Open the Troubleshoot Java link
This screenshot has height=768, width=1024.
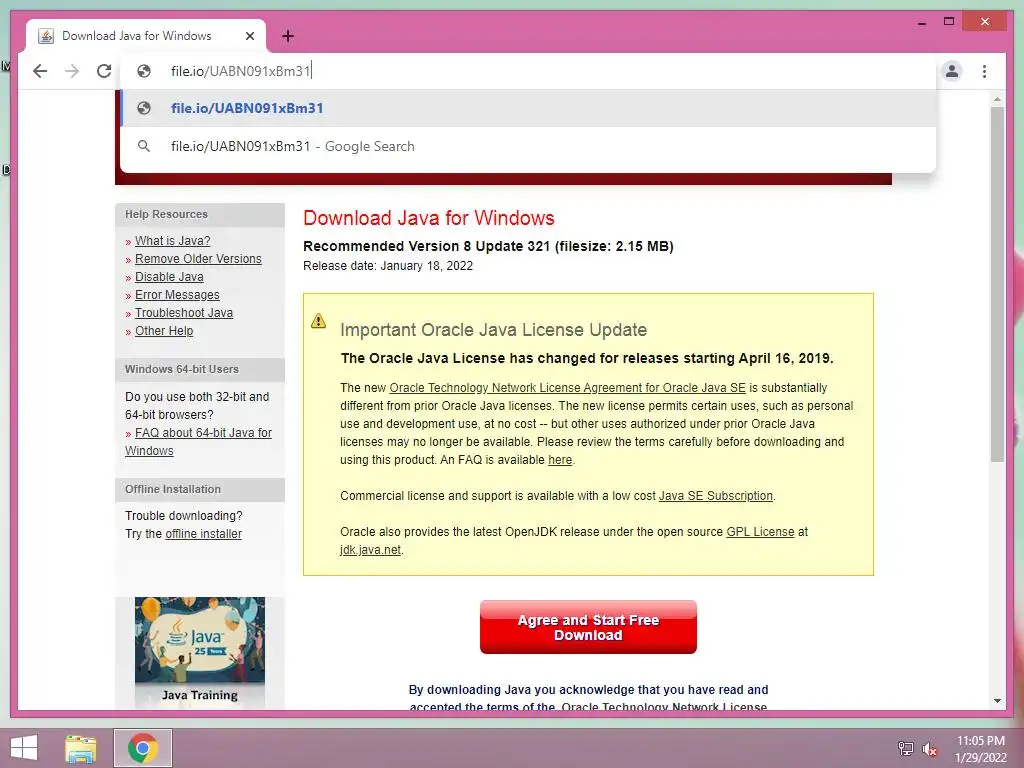point(184,313)
